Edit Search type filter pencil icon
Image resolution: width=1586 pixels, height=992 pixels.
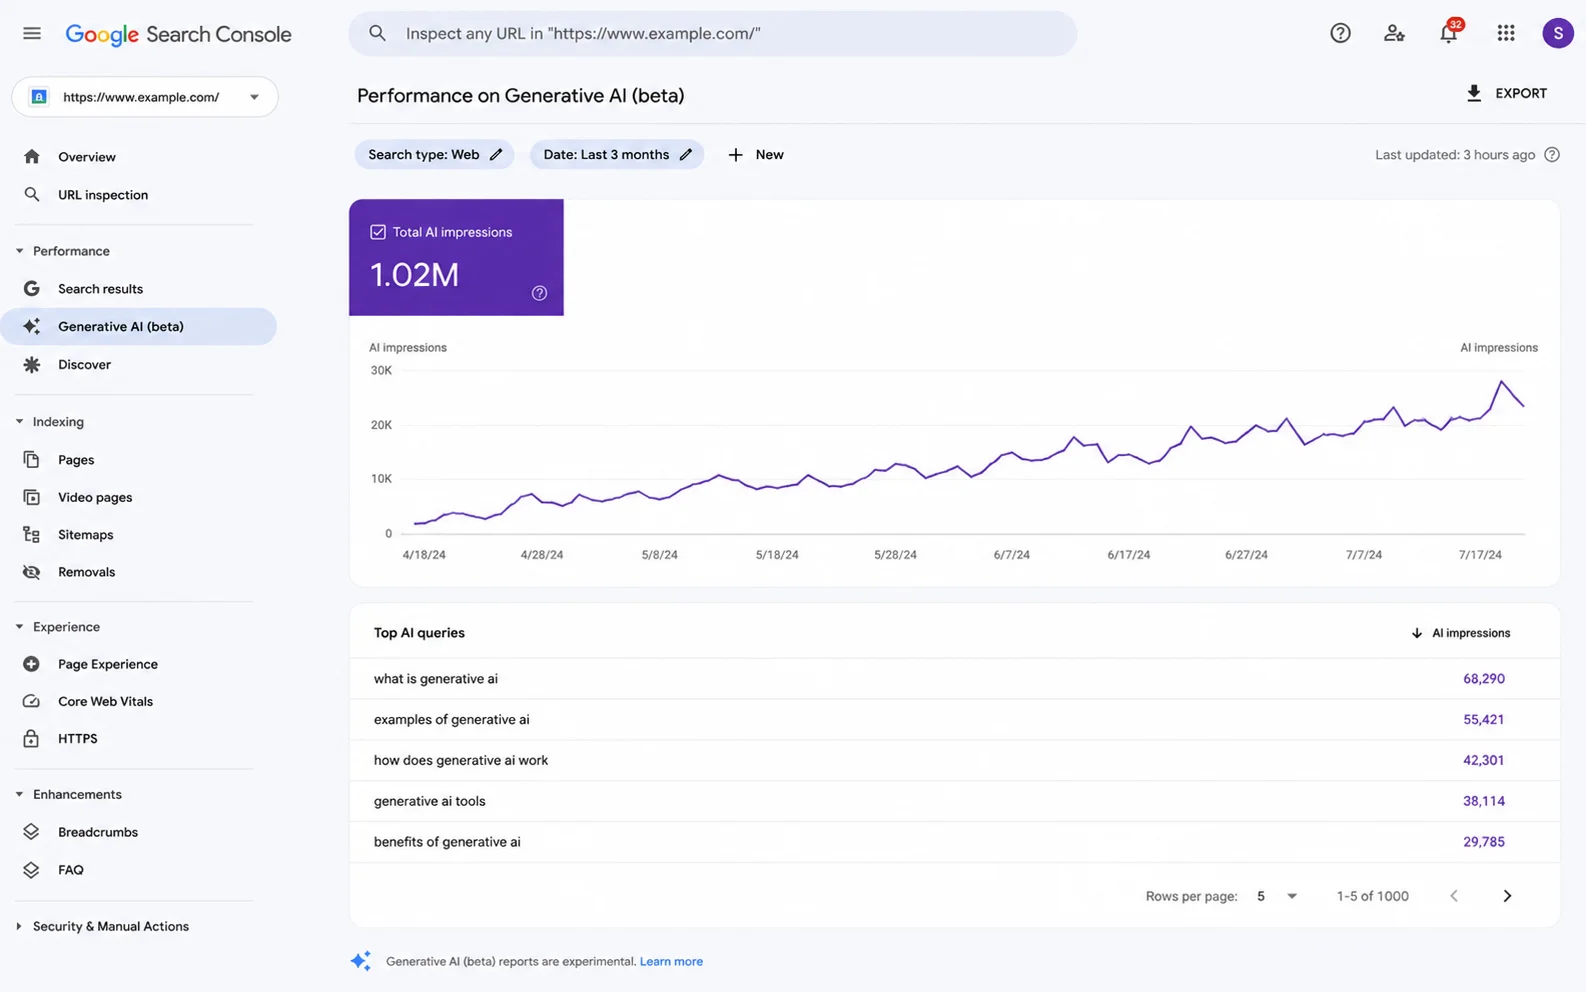pos(496,155)
